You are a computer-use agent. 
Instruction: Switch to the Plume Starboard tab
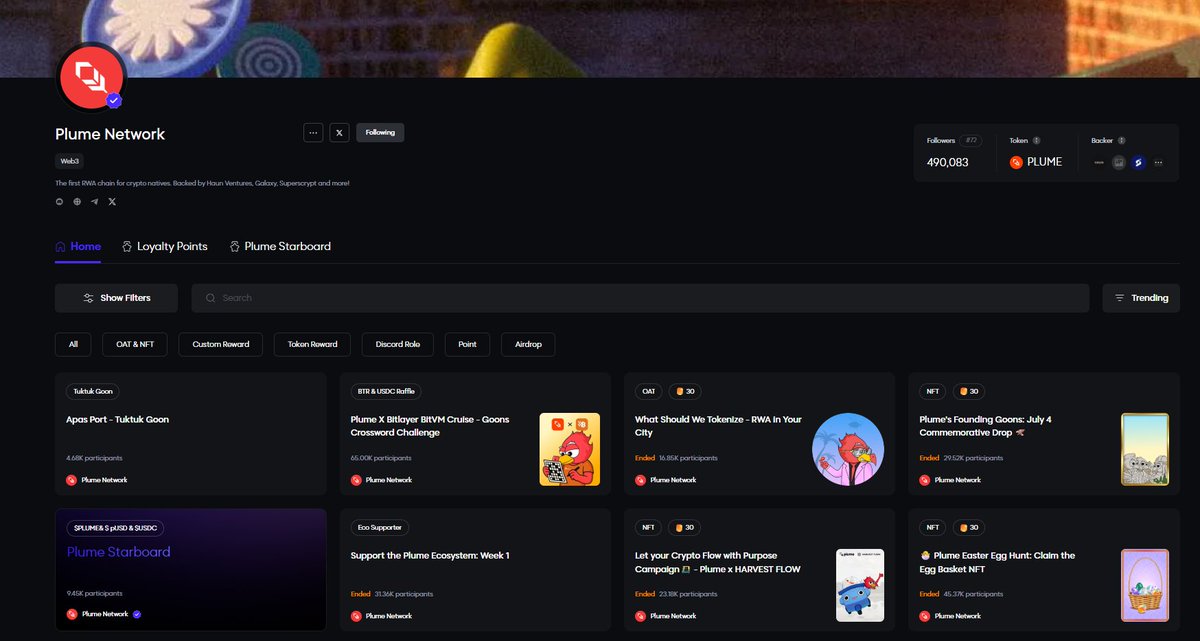pyautogui.click(x=280, y=246)
